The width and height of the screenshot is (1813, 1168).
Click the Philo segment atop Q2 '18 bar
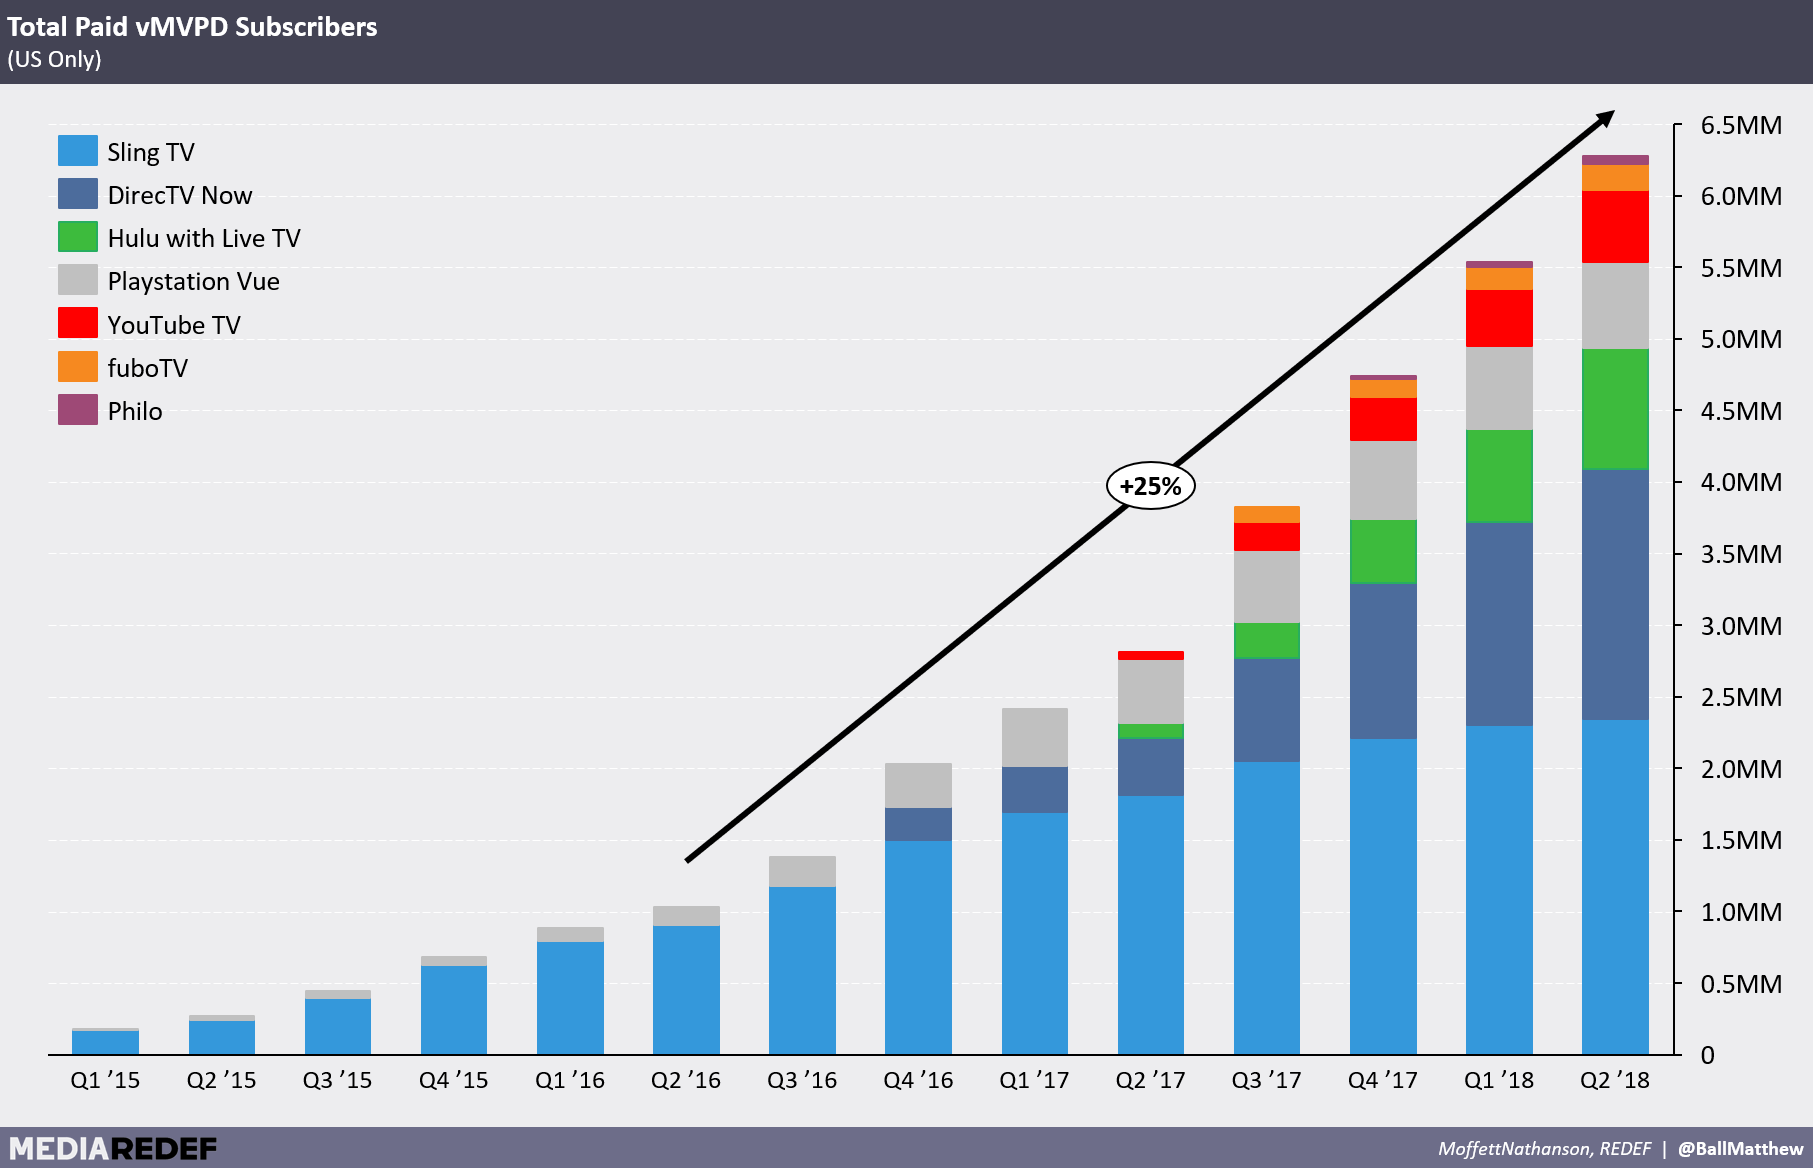(1615, 160)
